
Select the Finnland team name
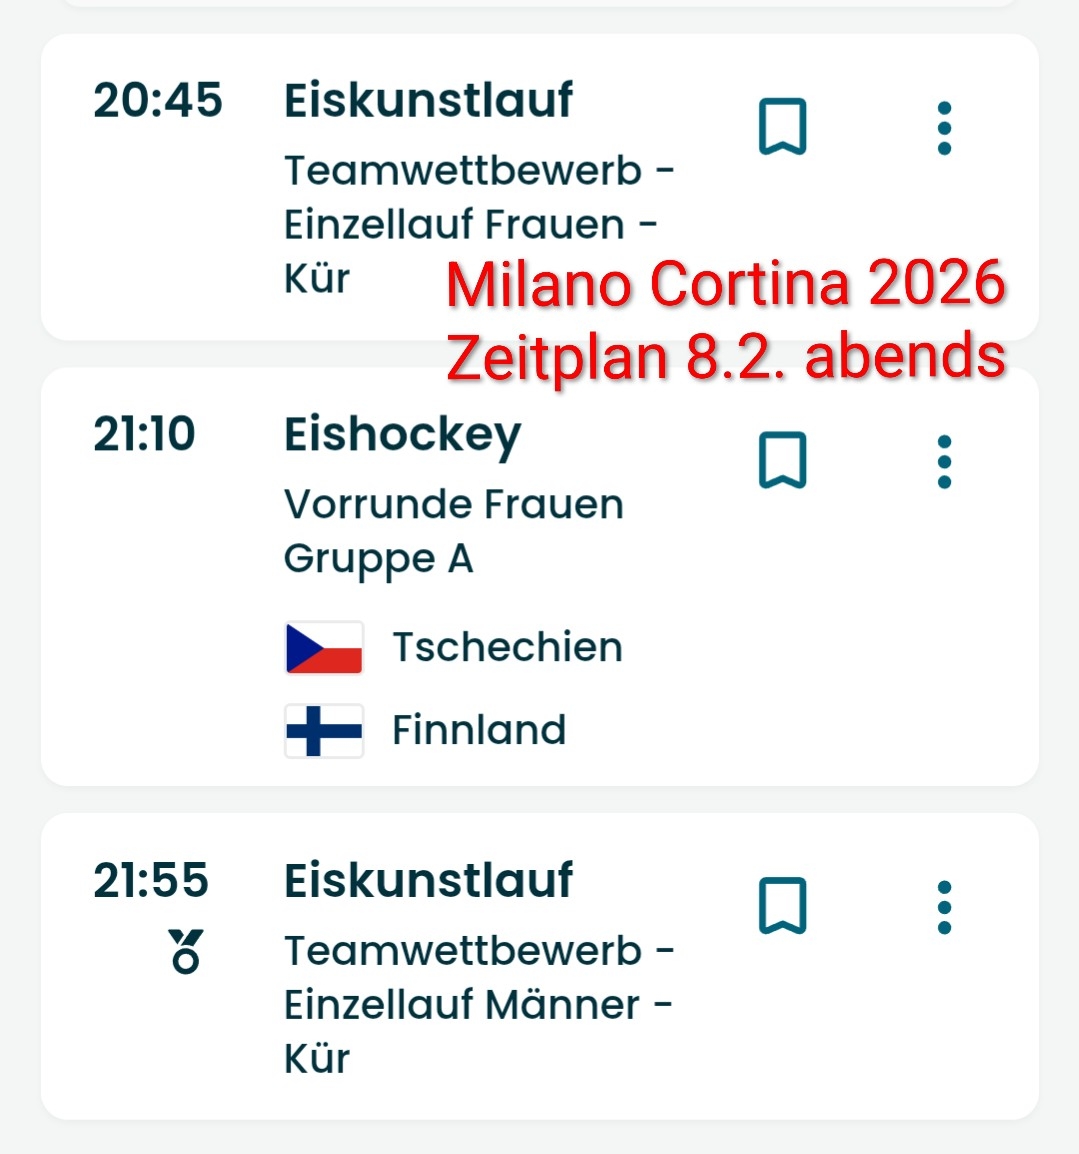pos(479,731)
